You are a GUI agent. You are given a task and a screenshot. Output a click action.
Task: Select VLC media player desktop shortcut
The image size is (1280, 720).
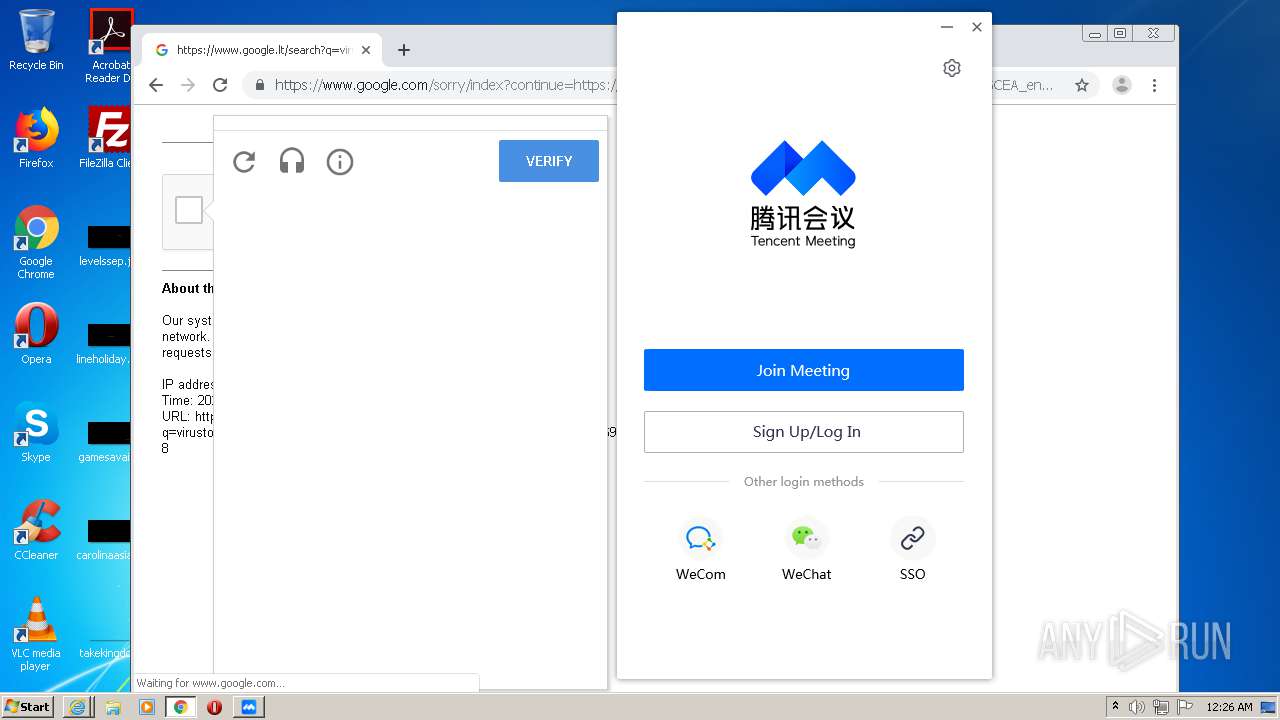point(36,634)
